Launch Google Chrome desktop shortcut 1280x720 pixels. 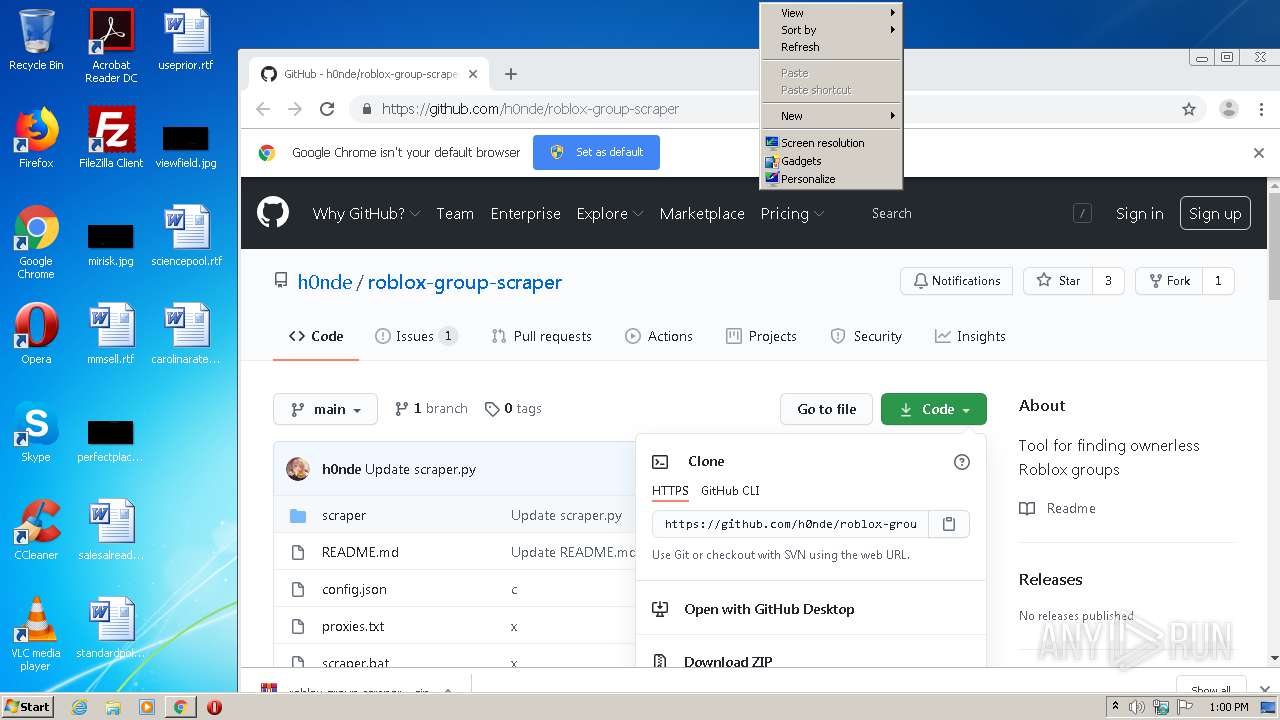[x=36, y=242]
